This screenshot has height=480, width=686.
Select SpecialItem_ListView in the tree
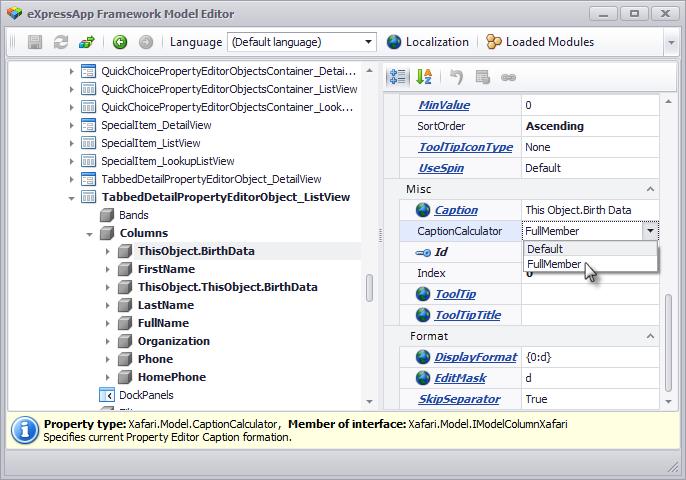click(150, 143)
